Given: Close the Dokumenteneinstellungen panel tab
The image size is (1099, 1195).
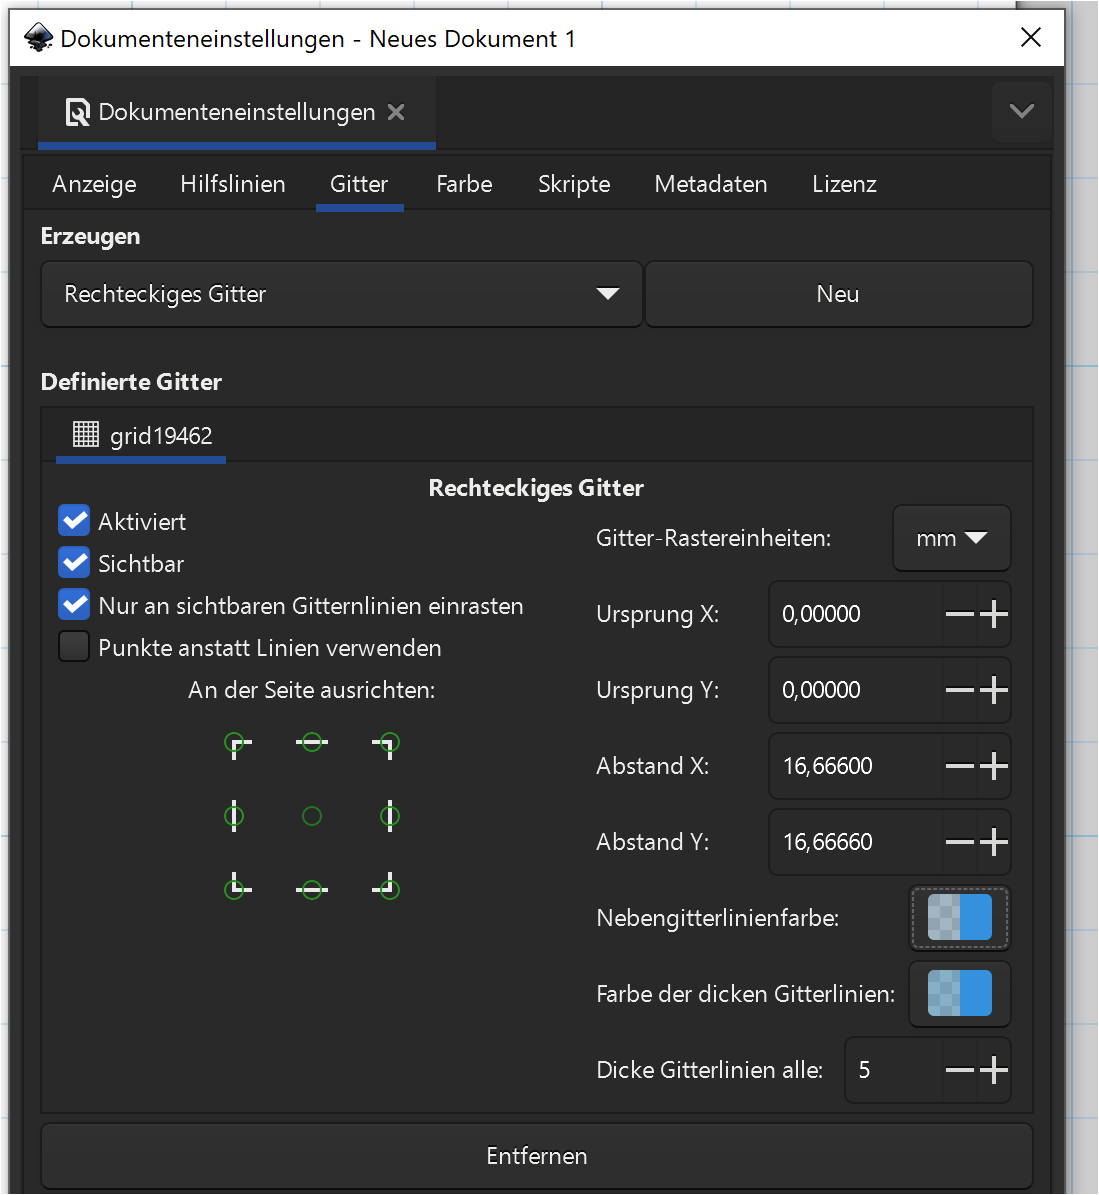Looking at the screenshot, I should [396, 112].
